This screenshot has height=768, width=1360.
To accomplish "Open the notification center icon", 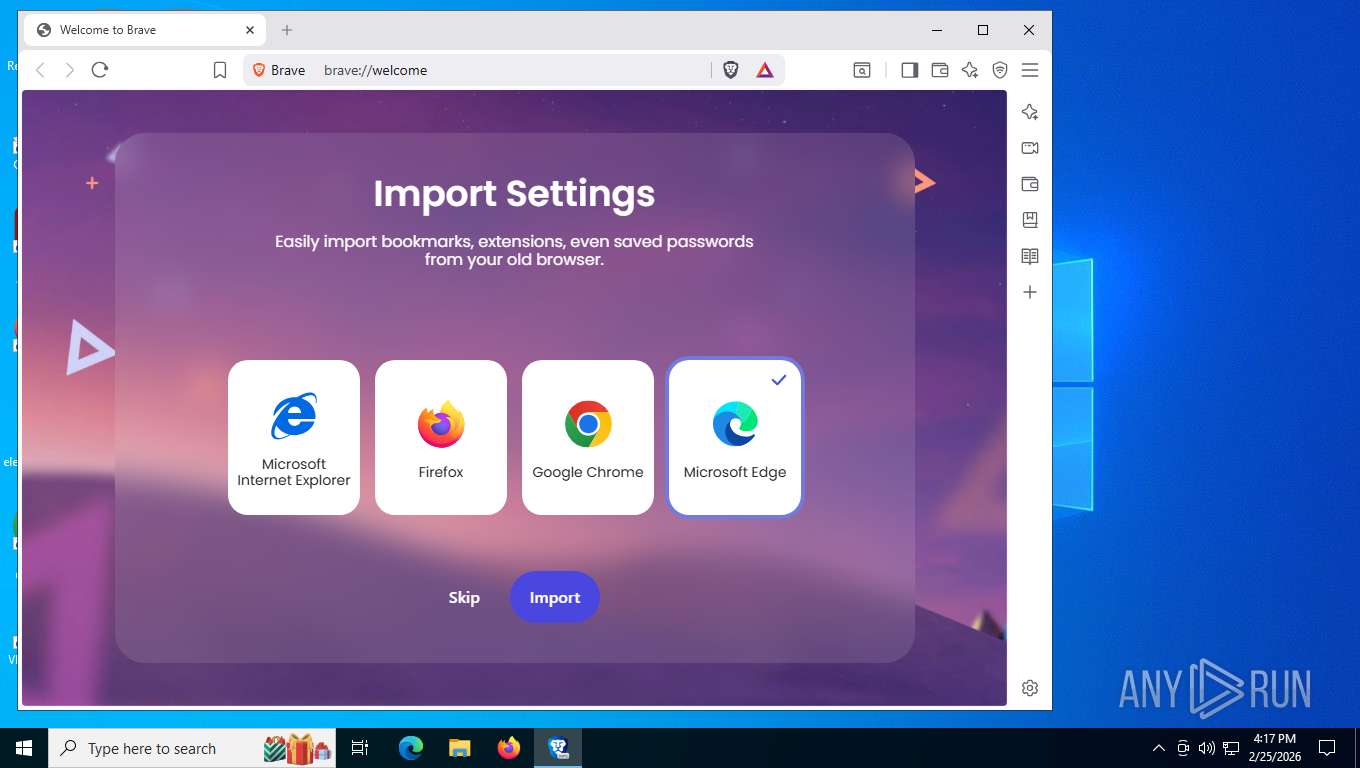I will click(1327, 748).
